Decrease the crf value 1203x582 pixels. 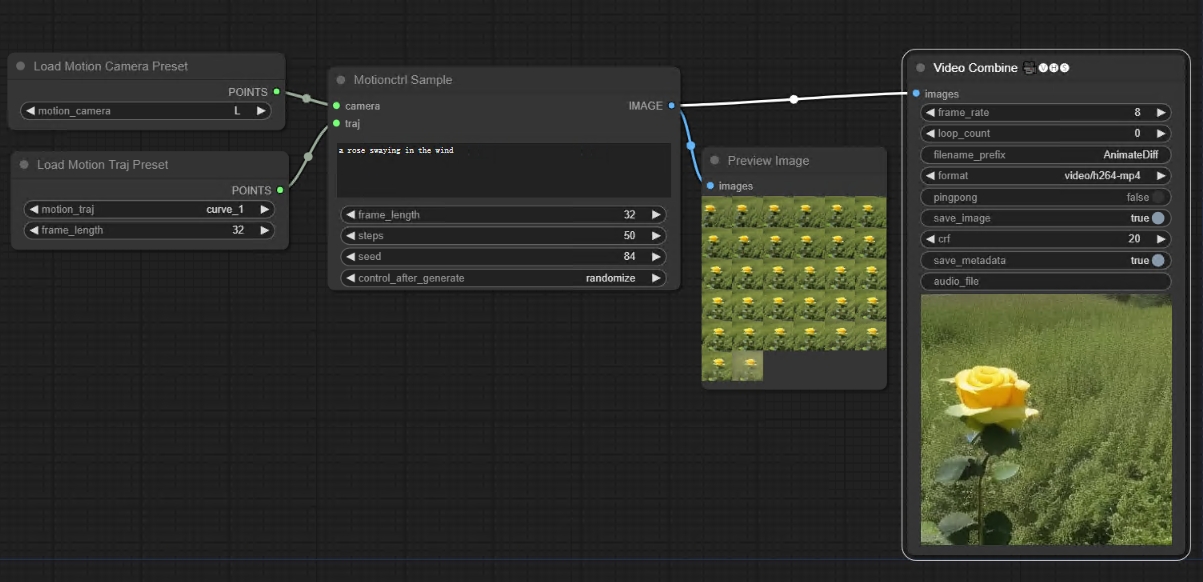931,239
